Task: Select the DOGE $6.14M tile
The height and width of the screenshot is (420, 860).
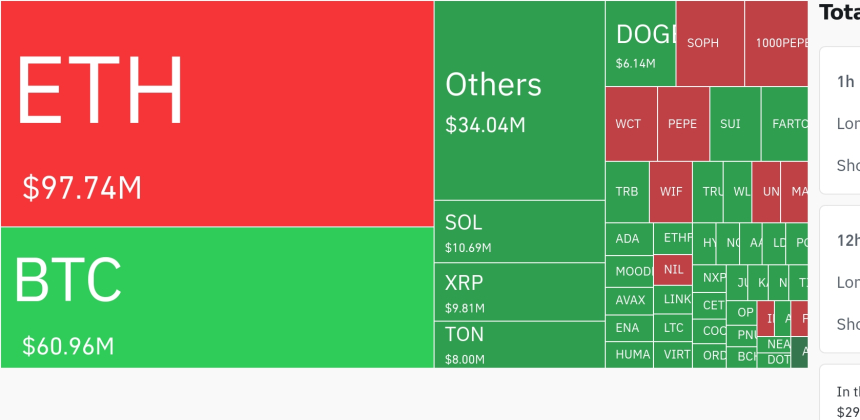Action: tap(641, 43)
